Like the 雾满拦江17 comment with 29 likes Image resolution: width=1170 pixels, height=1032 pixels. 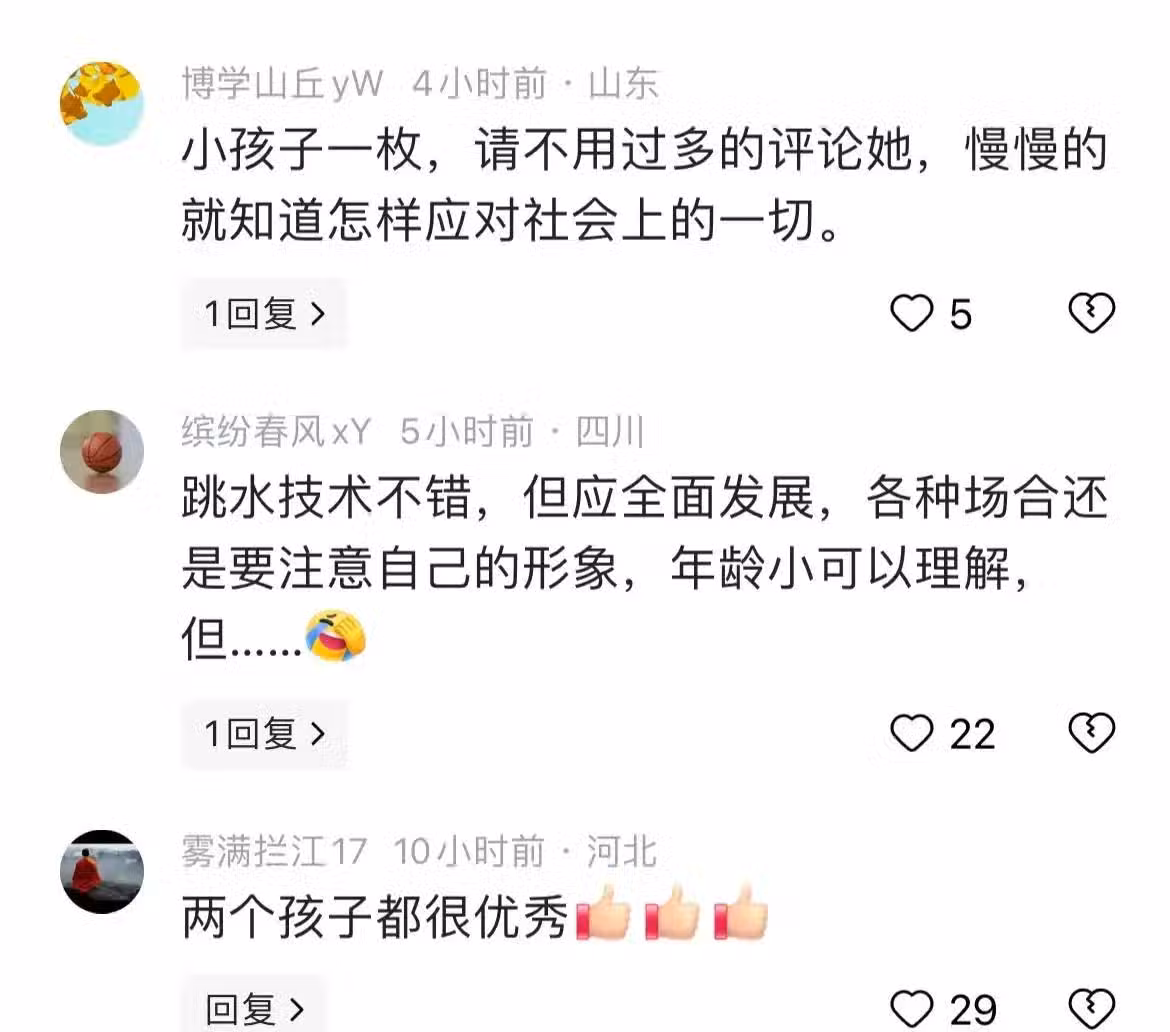911,1009
